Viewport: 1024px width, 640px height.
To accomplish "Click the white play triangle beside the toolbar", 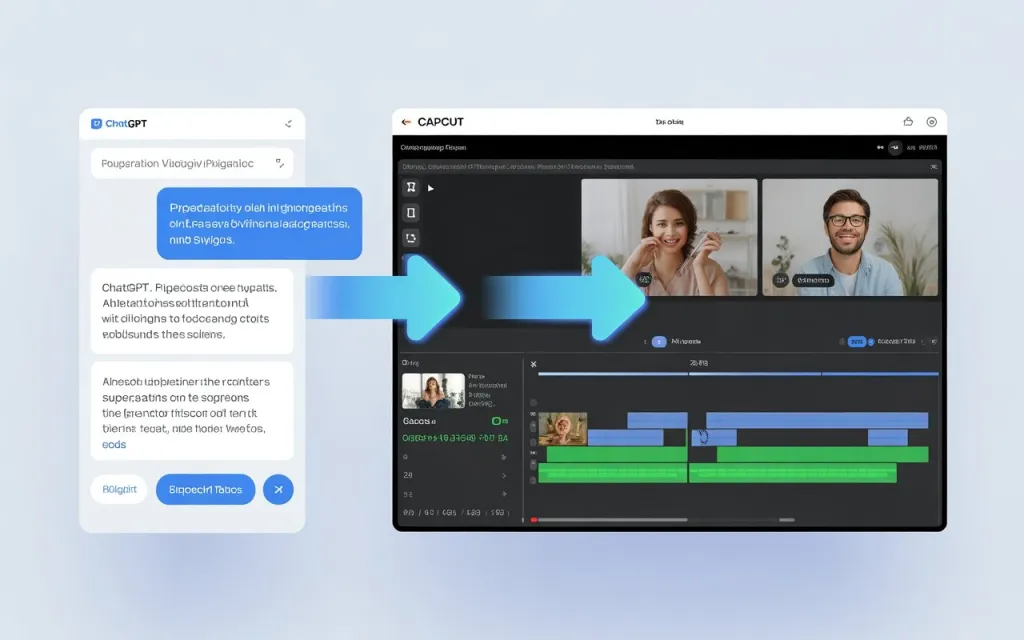I will [x=430, y=188].
